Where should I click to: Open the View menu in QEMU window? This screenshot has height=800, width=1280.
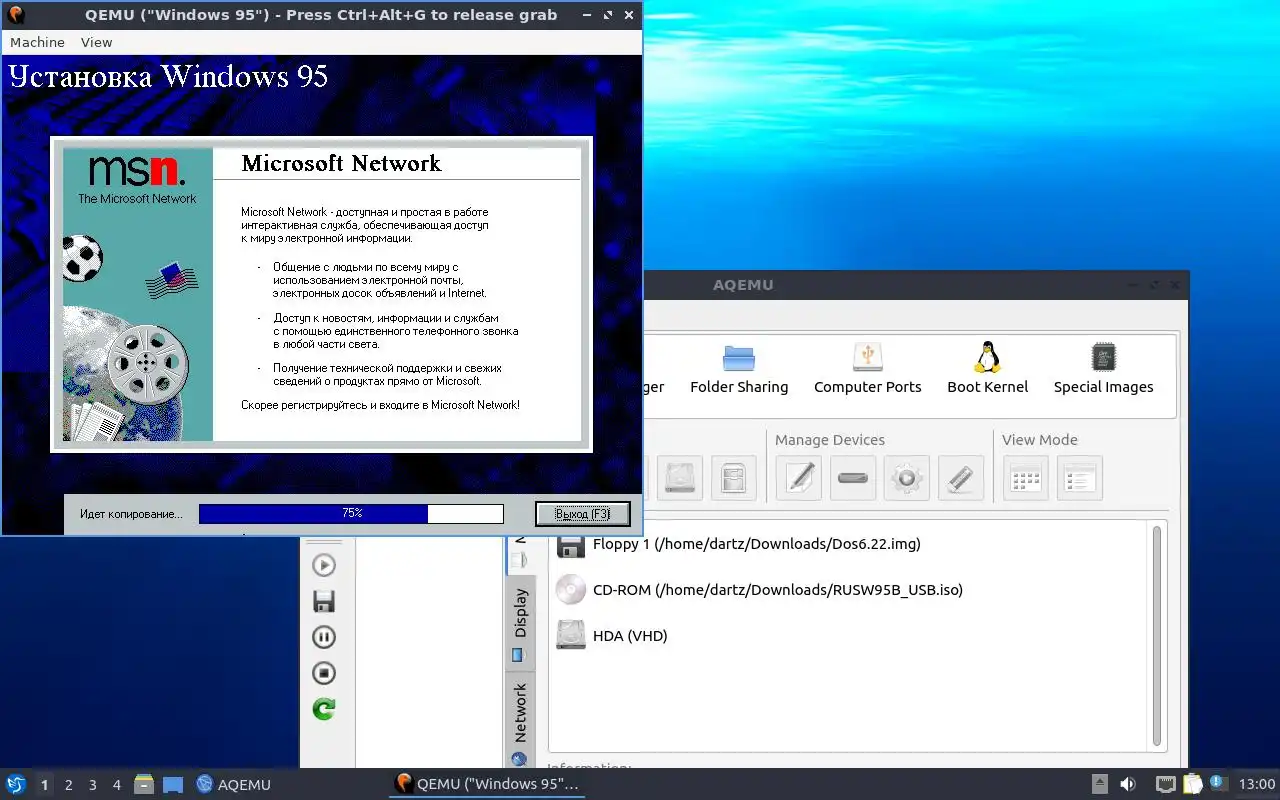coord(97,42)
